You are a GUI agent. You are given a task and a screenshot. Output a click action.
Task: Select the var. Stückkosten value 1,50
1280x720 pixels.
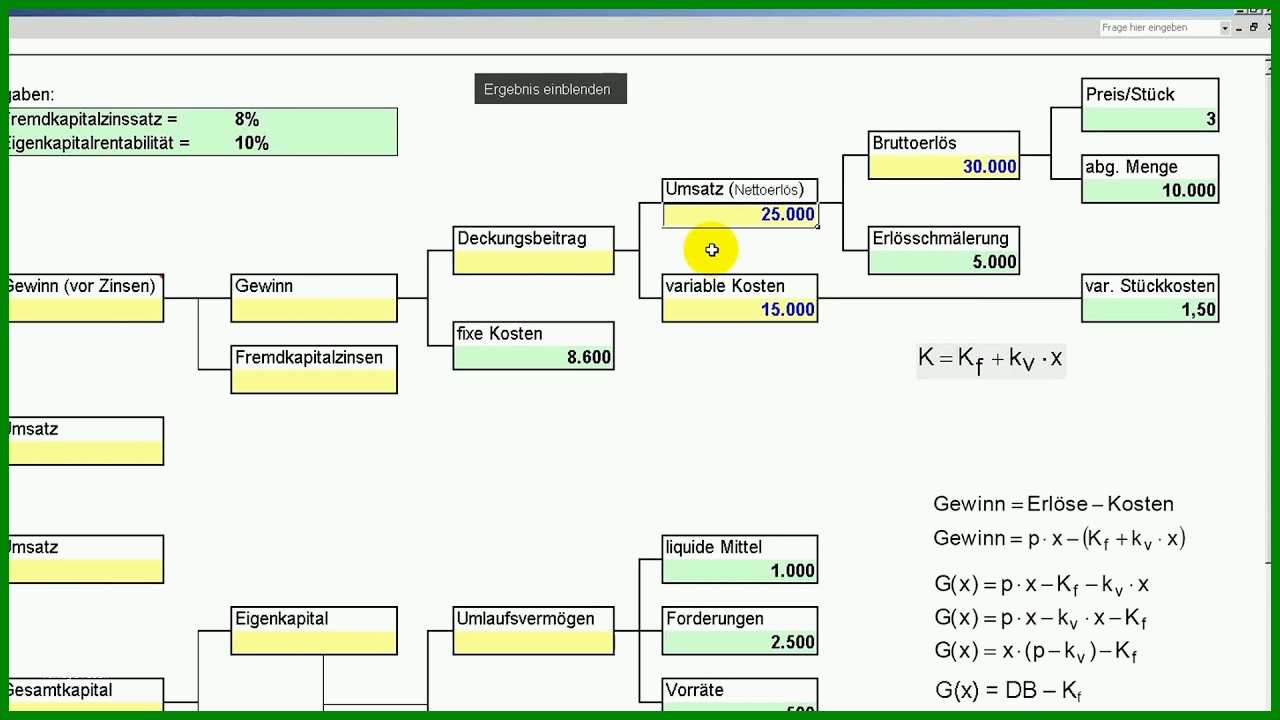click(x=1150, y=310)
